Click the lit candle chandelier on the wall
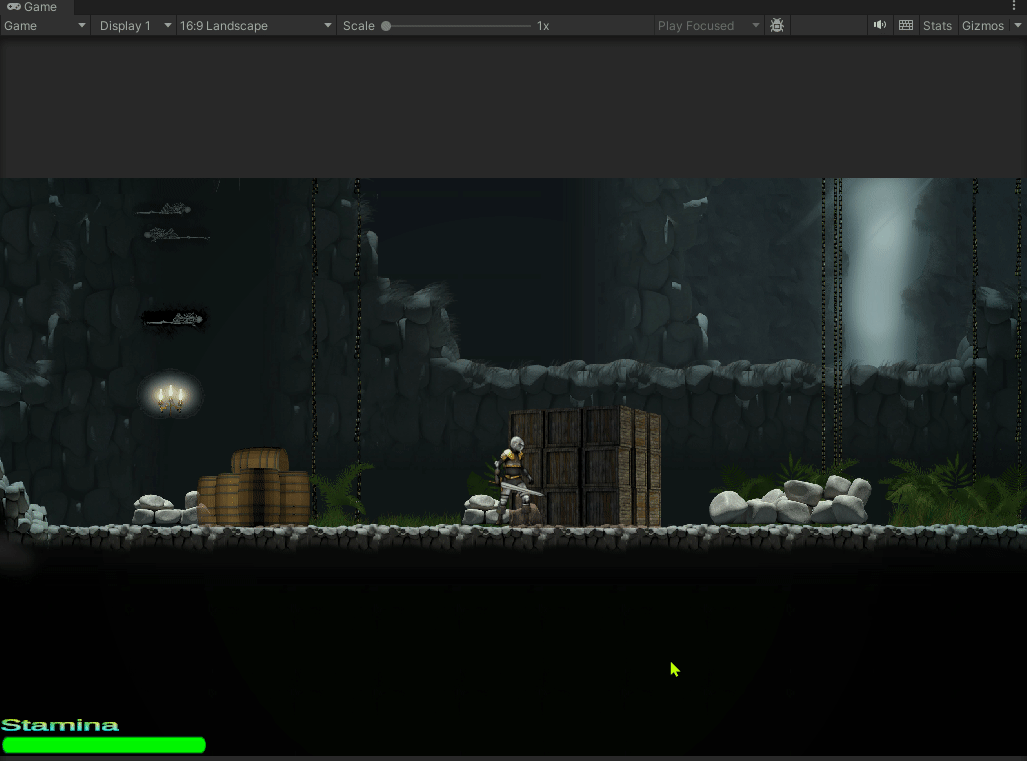Image resolution: width=1027 pixels, height=761 pixels. click(x=169, y=396)
